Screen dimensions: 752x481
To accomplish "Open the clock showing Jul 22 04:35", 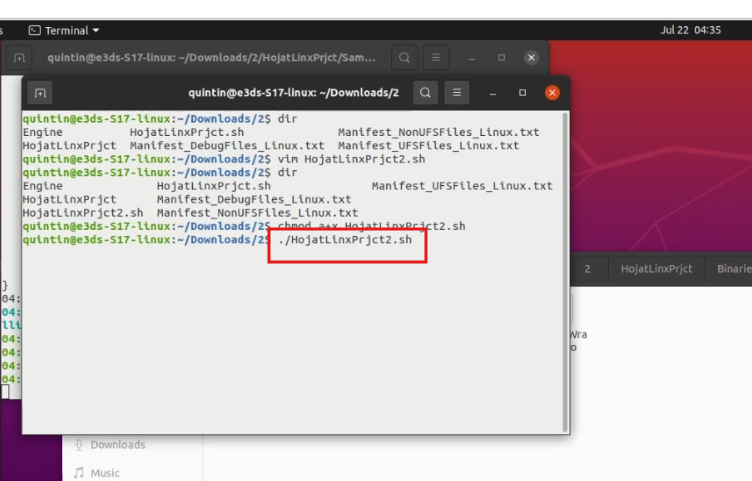I will [690, 30].
